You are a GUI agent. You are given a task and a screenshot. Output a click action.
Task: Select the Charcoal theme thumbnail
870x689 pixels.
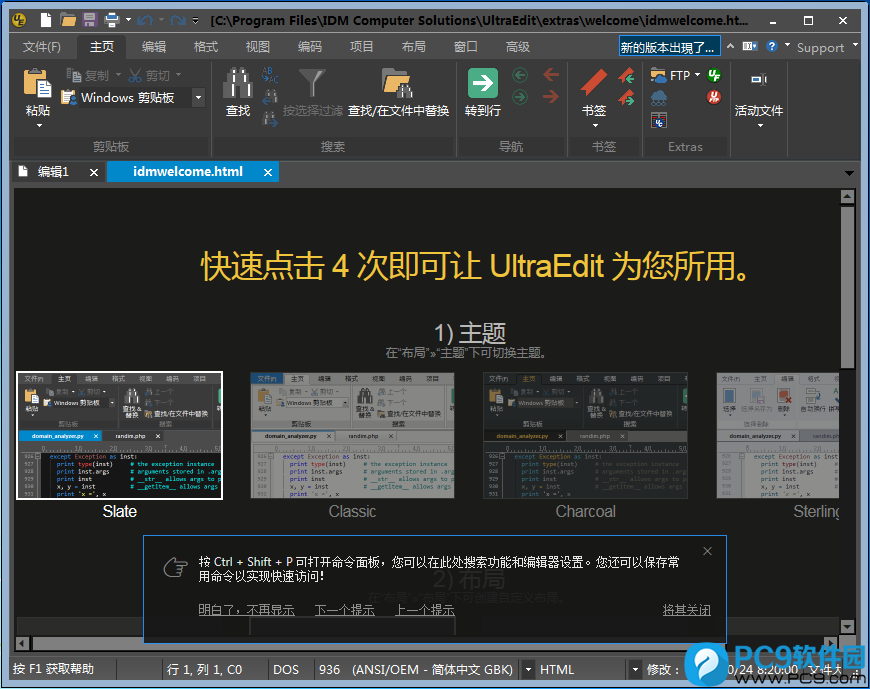click(585, 435)
